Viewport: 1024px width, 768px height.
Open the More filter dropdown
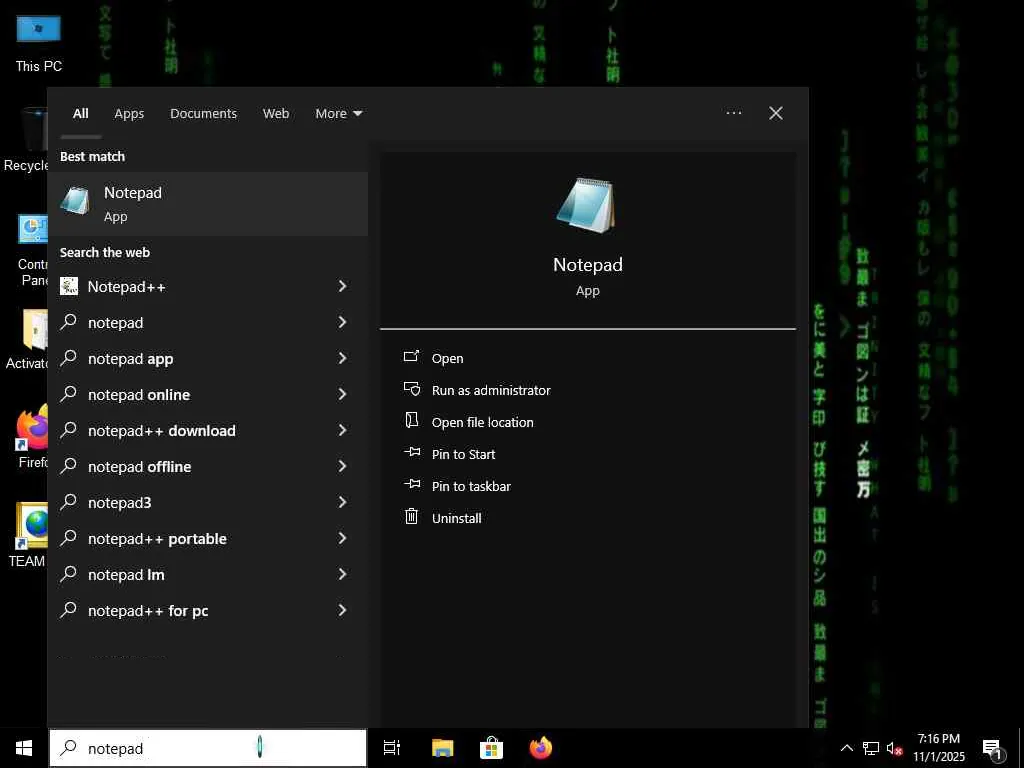tap(338, 114)
